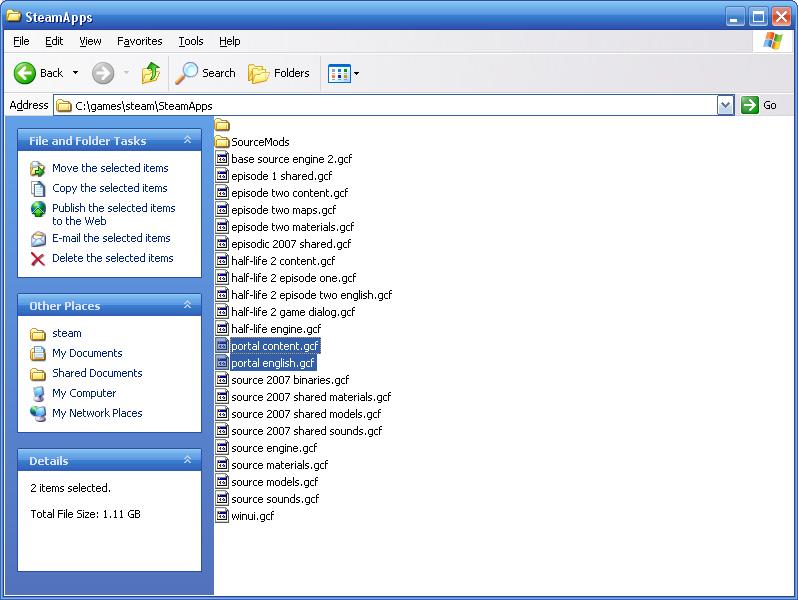Select half-life 2 episode two english.gcf icon
This screenshot has height=600, width=798.
click(222, 294)
